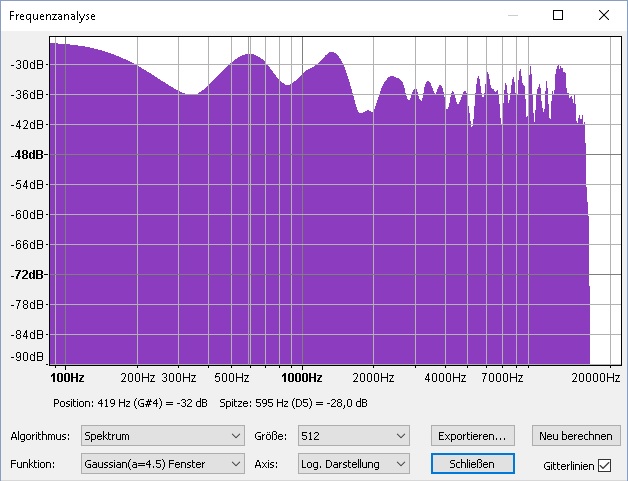Click the -30dB level axis label
Viewport: 628px width, 481px height.
27,64
